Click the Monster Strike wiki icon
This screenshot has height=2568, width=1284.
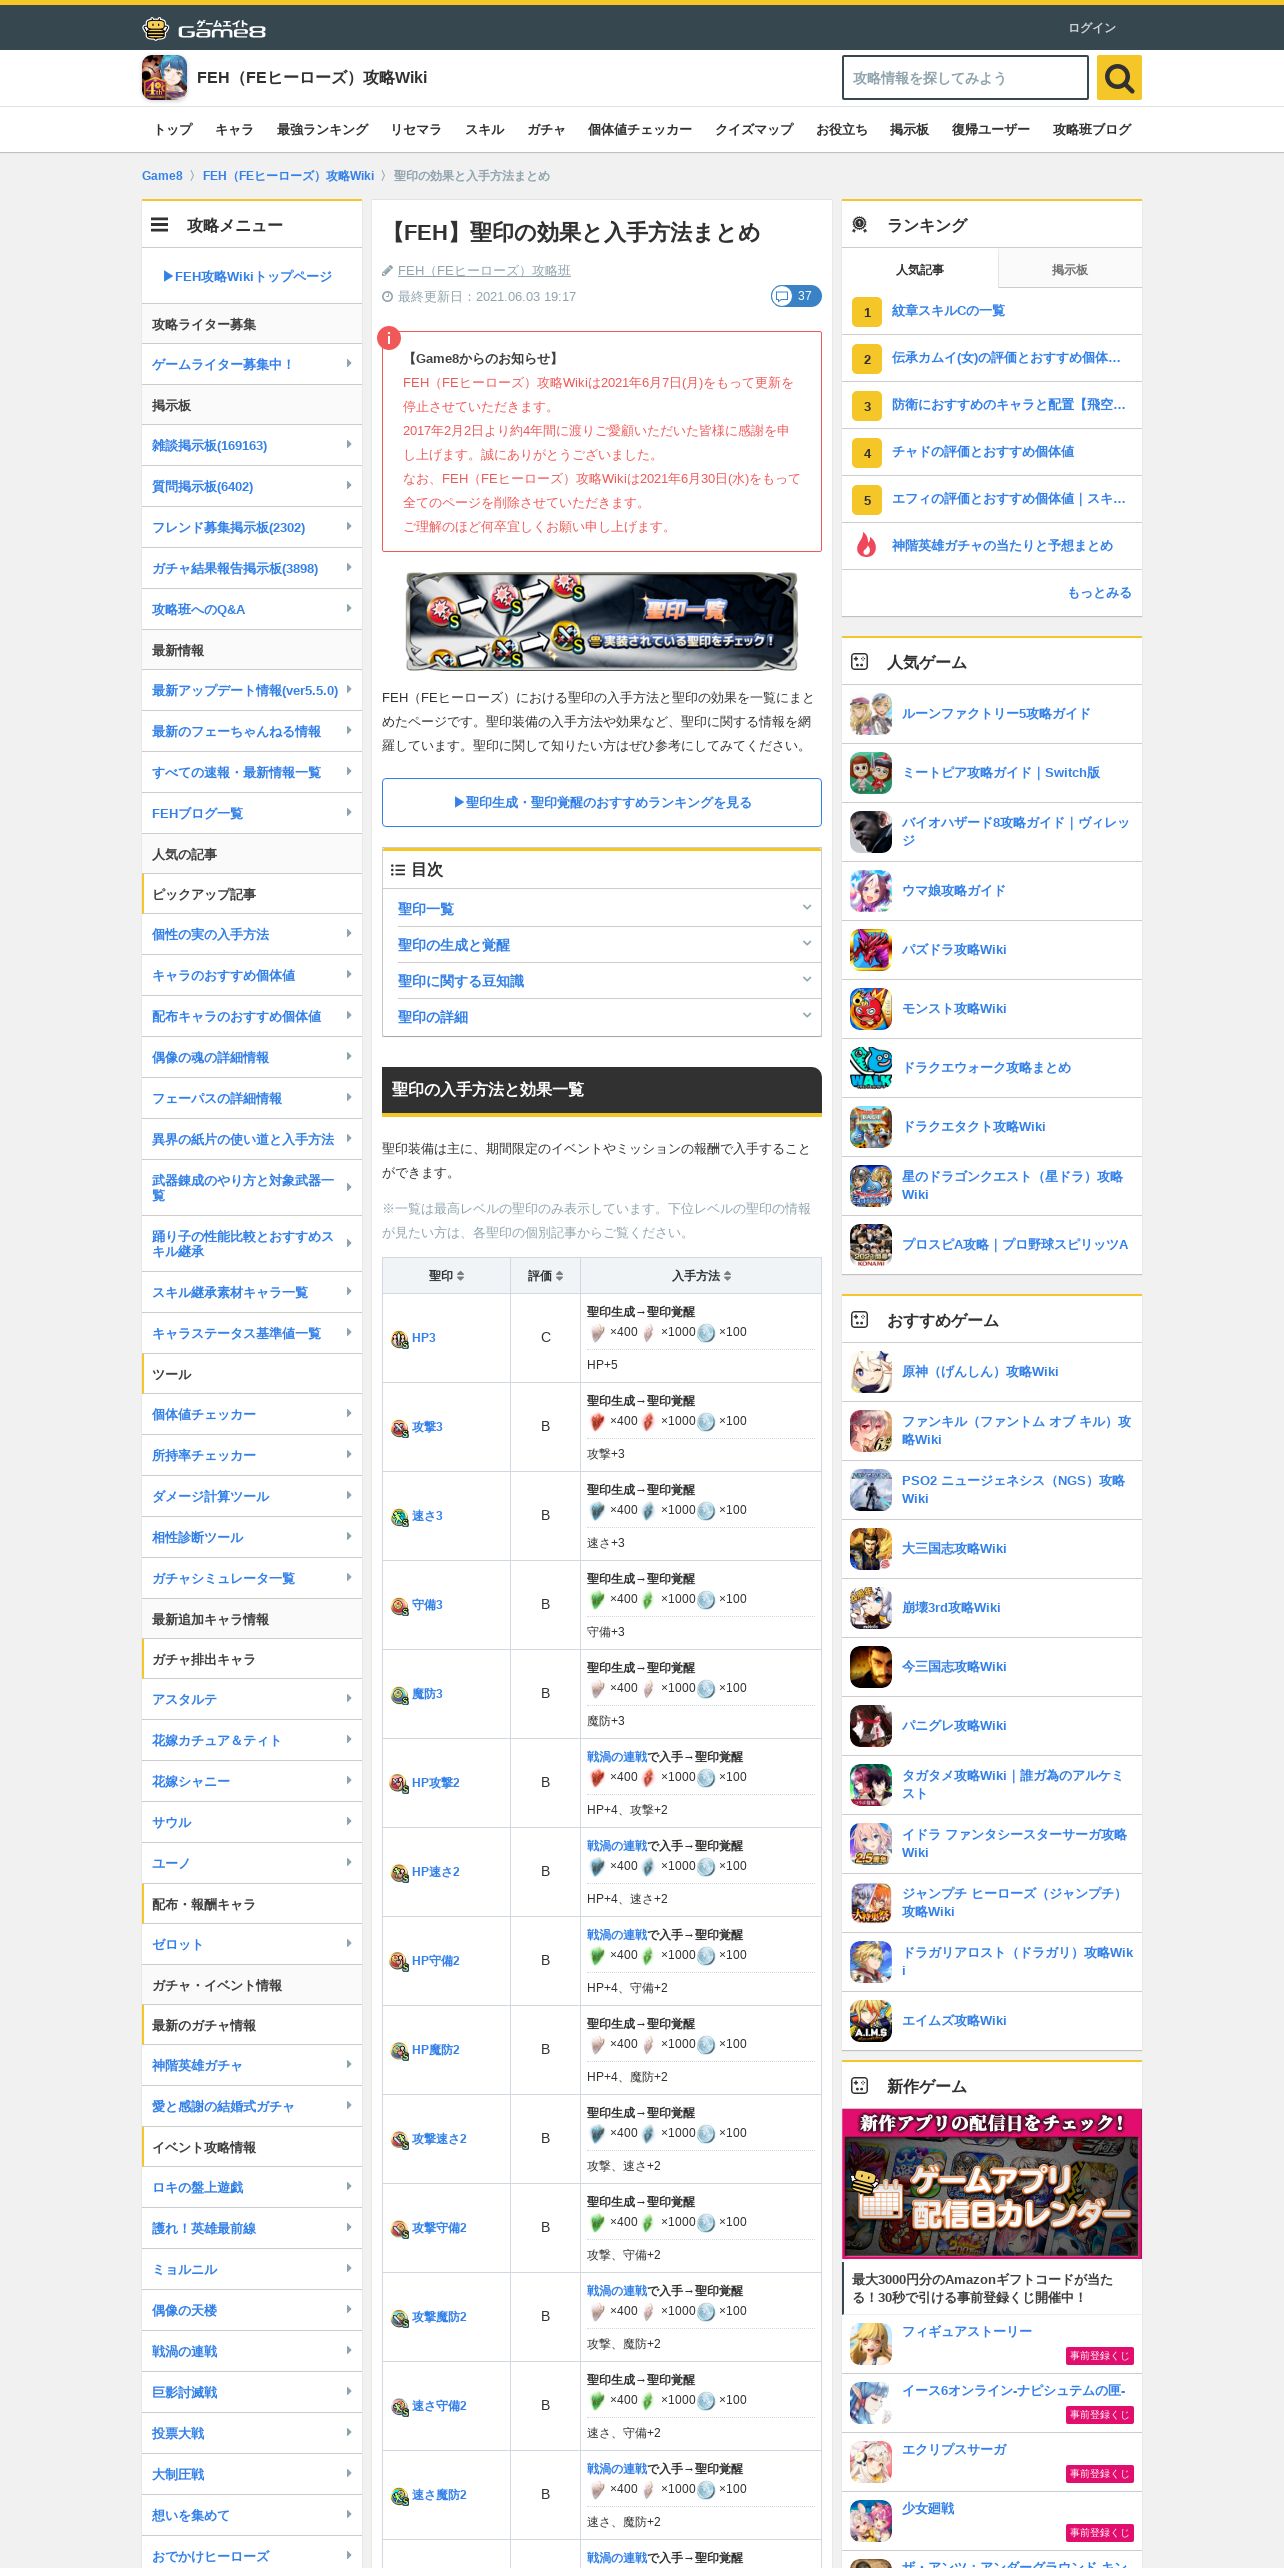pyautogui.click(x=871, y=1009)
